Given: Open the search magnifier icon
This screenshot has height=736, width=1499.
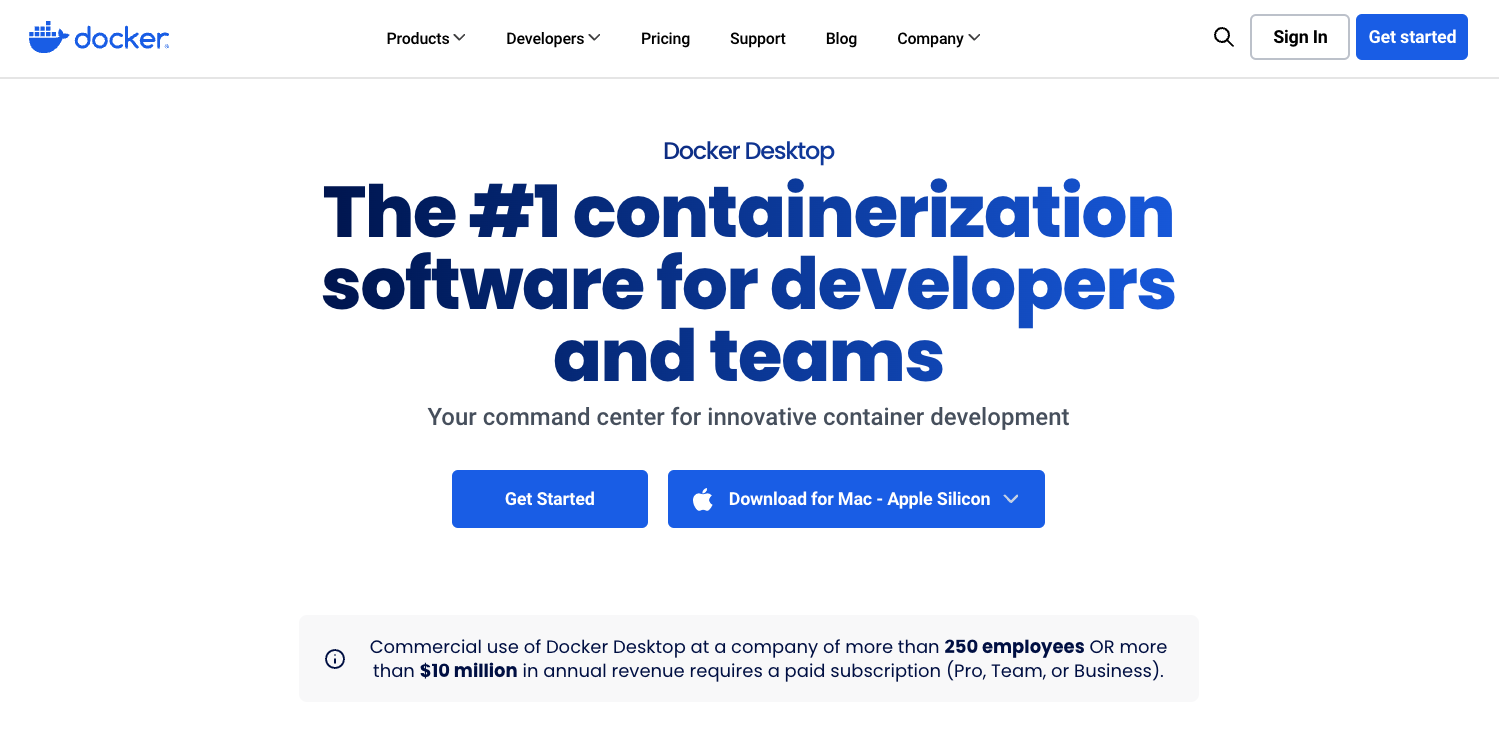Looking at the screenshot, I should [x=1223, y=37].
